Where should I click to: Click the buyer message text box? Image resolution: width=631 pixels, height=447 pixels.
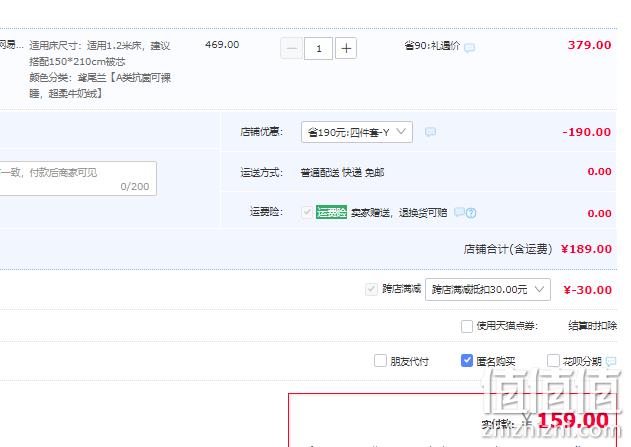[x=76, y=179]
